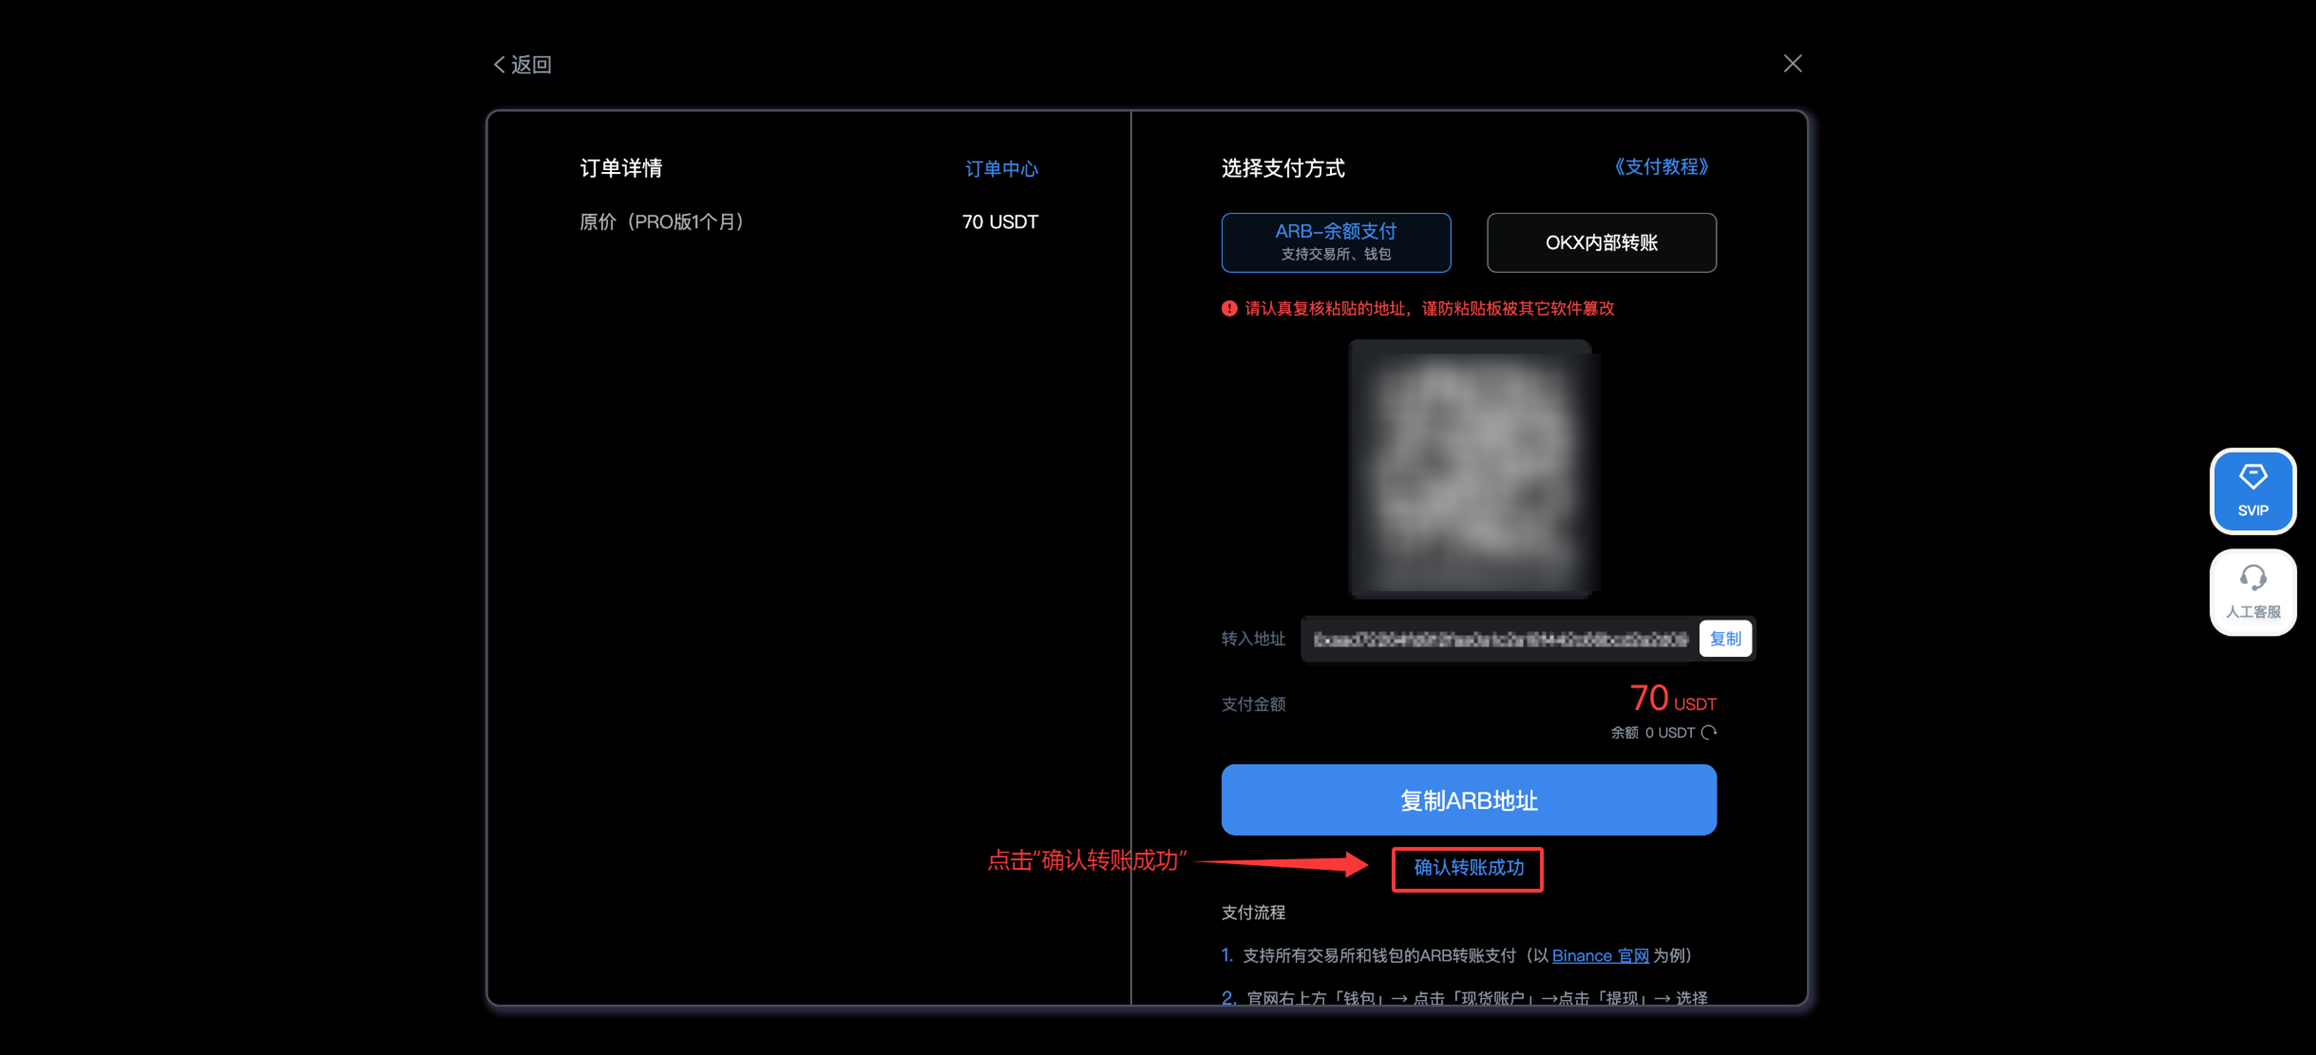Copy the address with the 复制 button

pyautogui.click(x=1725, y=639)
